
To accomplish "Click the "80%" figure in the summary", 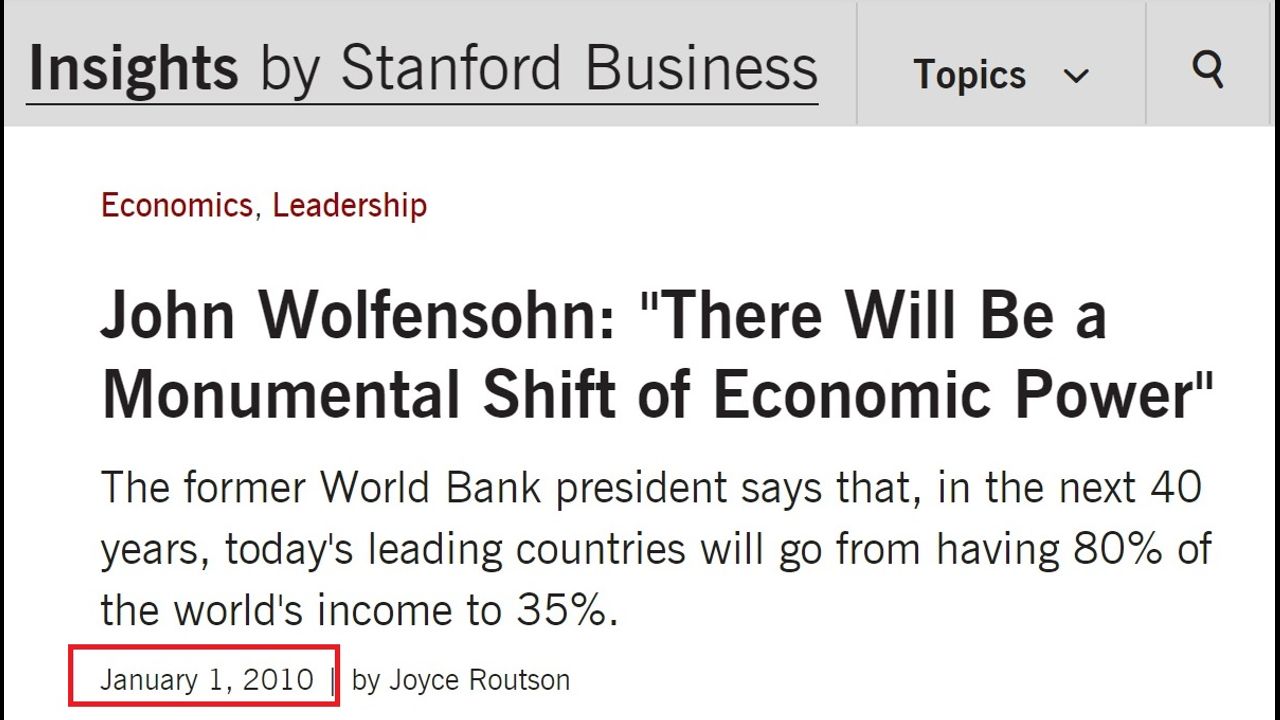I will point(1118,549).
